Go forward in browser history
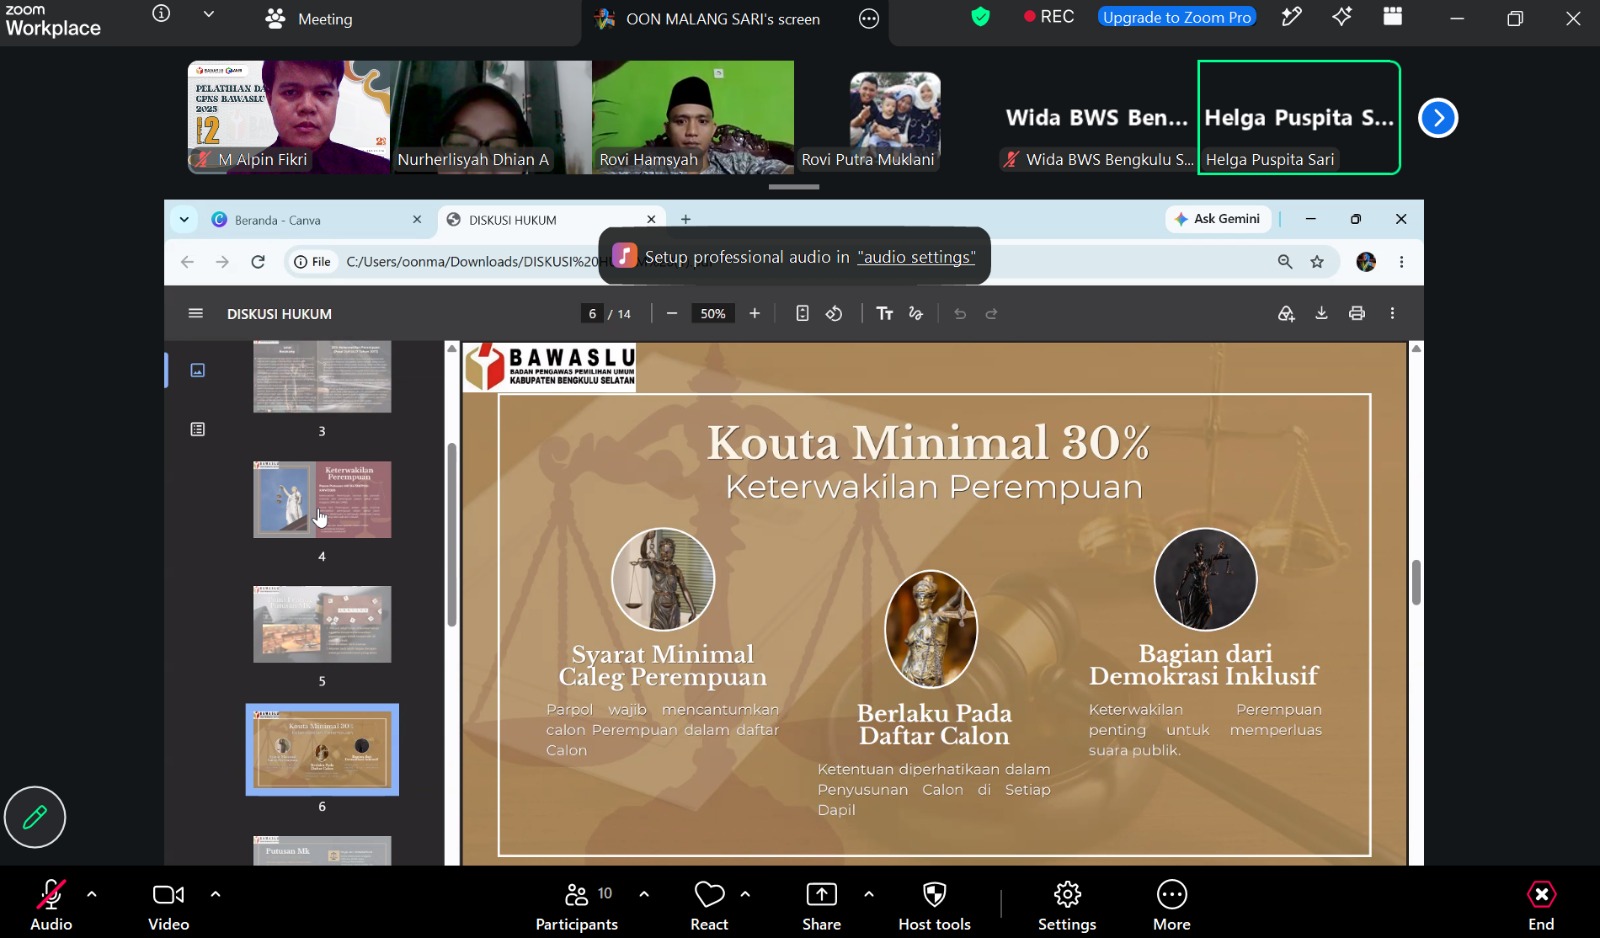1600x938 pixels. click(222, 262)
